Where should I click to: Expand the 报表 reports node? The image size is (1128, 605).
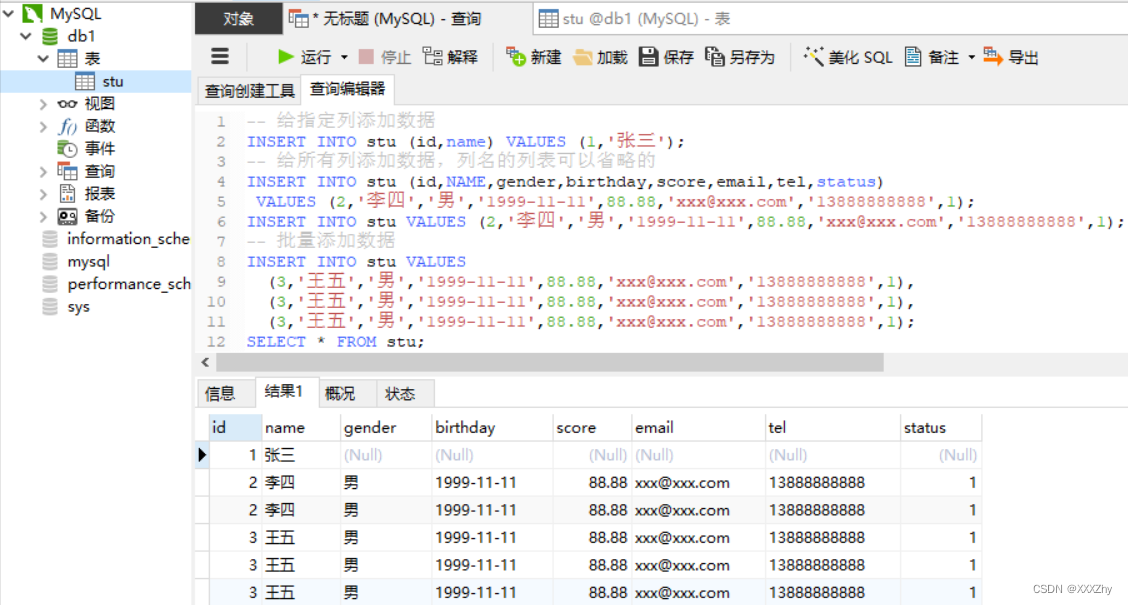click(43, 194)
